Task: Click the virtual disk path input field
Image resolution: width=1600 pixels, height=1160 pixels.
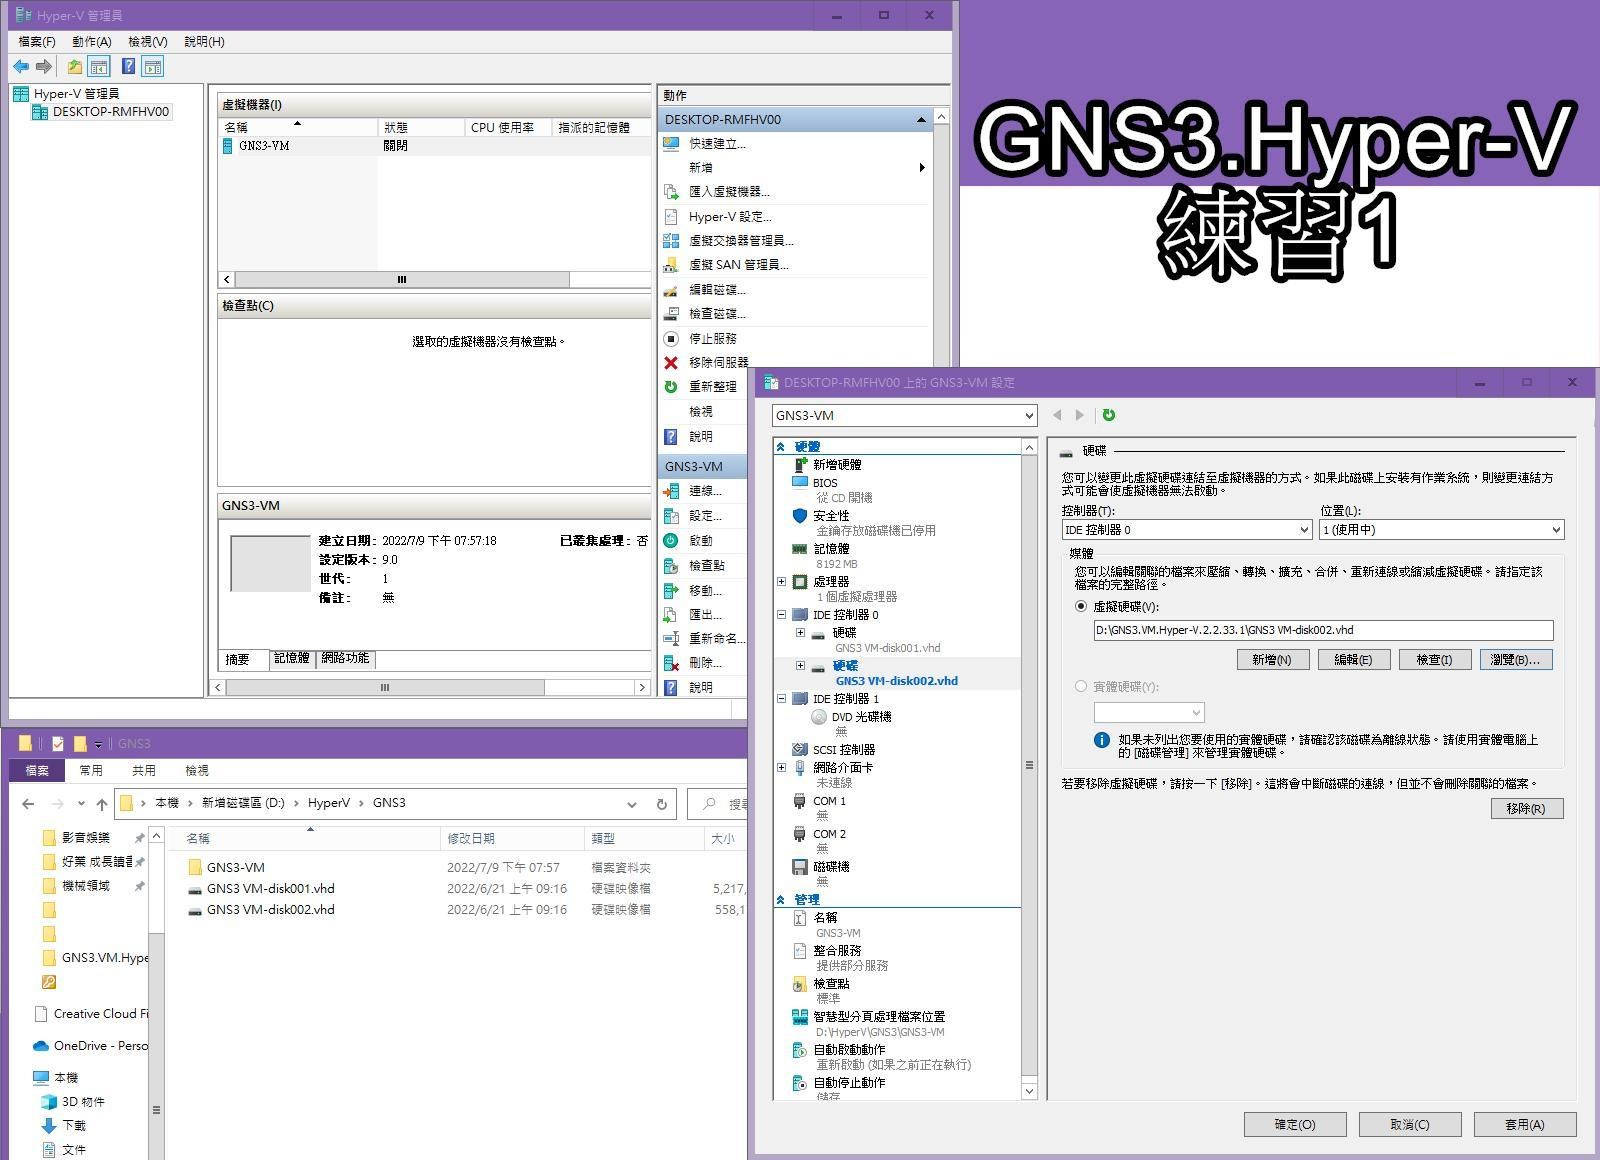Action: point(1323,631)
